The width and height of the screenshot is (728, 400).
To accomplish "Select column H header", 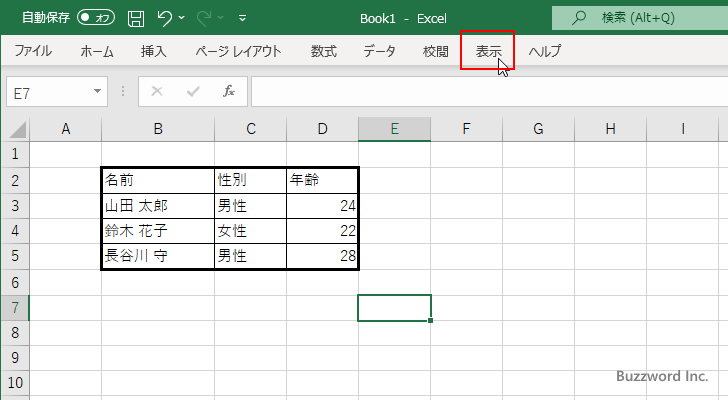I will coord(610,129).
